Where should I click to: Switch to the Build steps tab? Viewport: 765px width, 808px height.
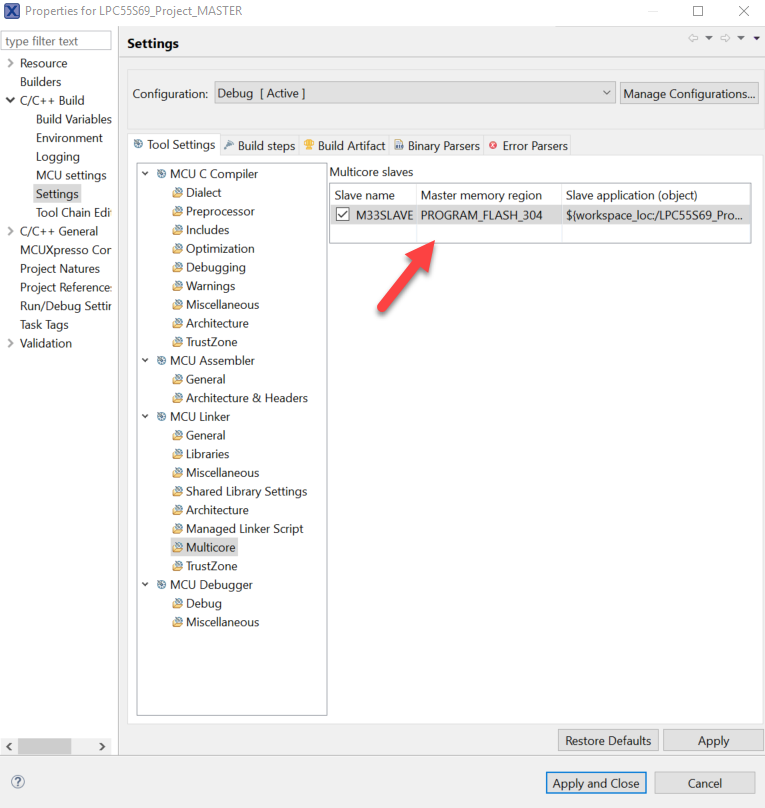coord(260,146)
